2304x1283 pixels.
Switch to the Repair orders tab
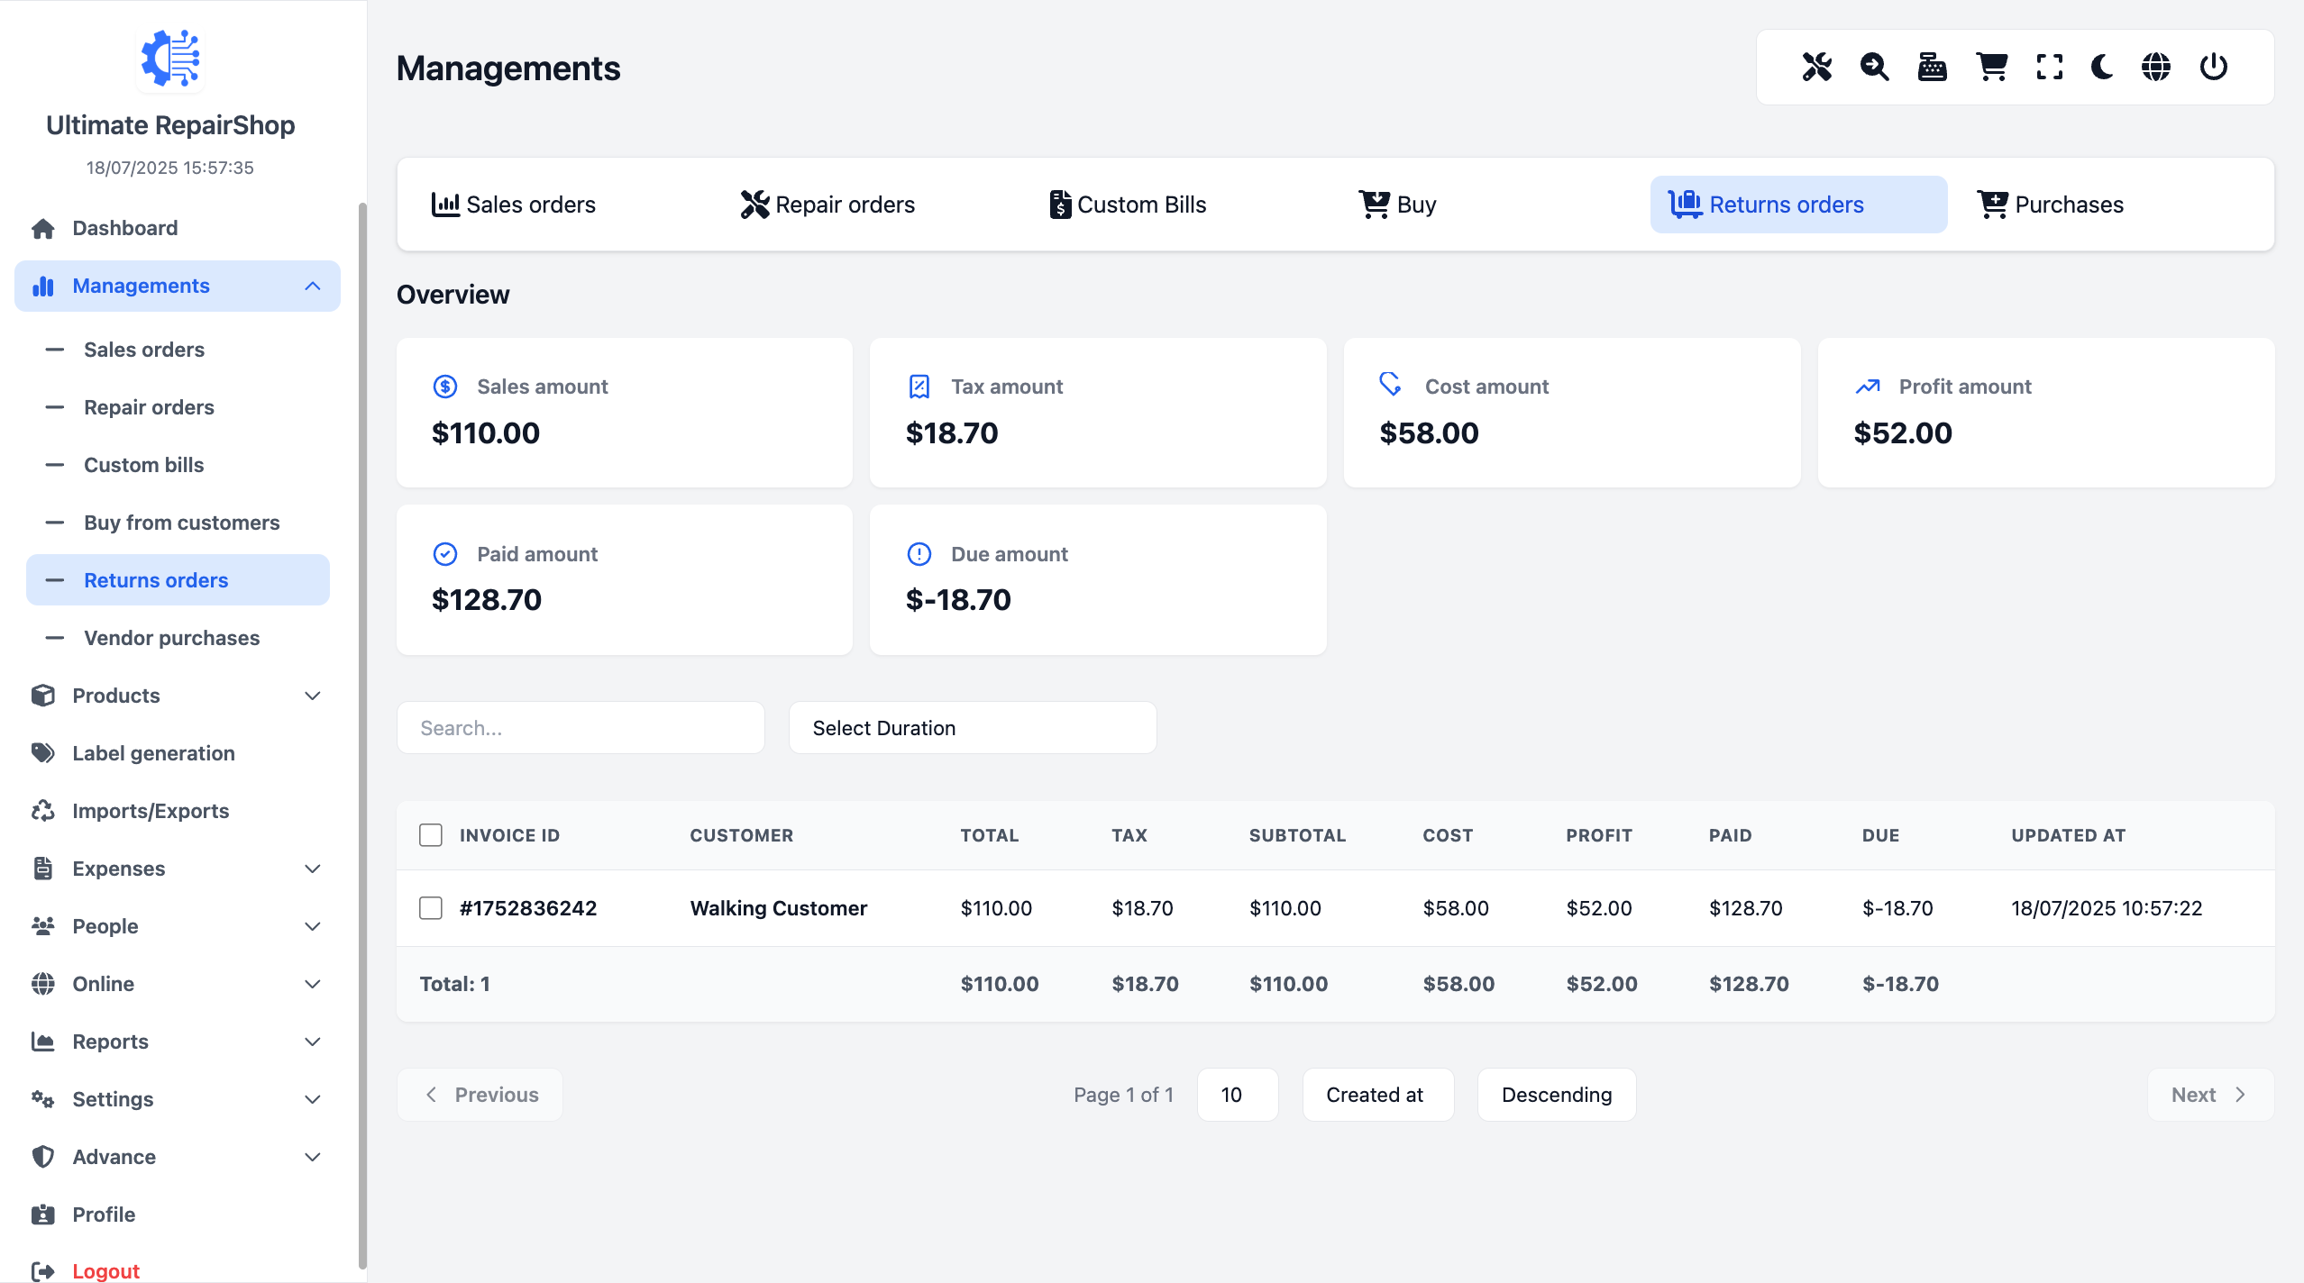(828, 205)
